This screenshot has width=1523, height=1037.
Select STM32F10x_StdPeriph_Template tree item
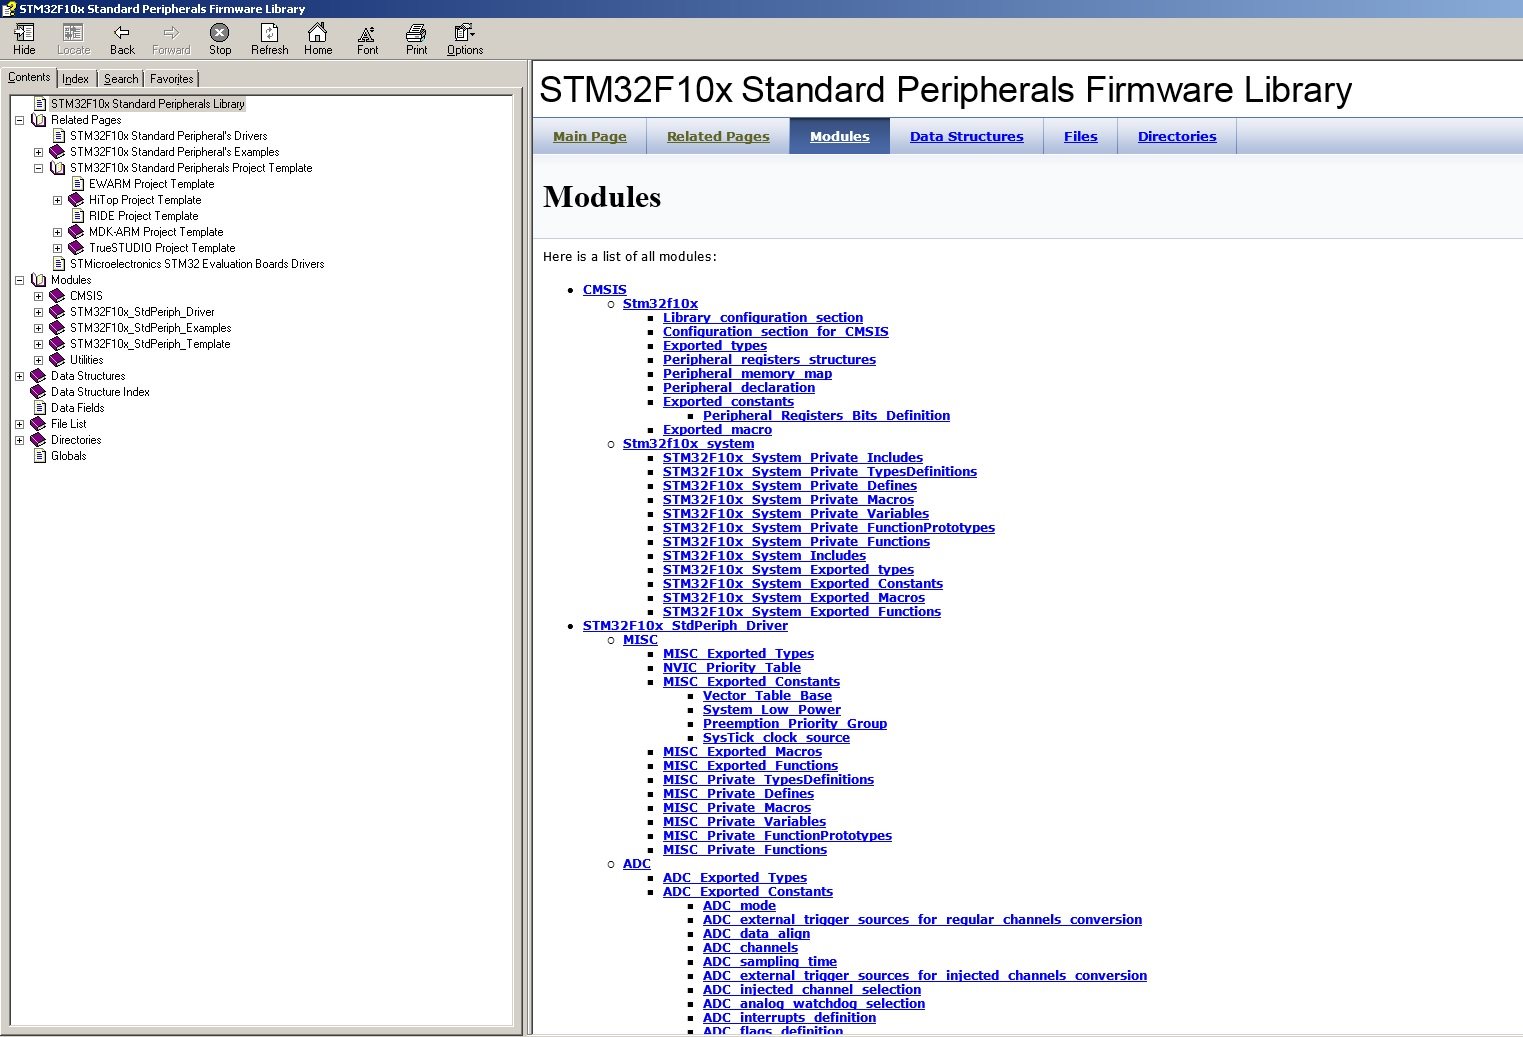pyautogui.click(x=150, y=344)
